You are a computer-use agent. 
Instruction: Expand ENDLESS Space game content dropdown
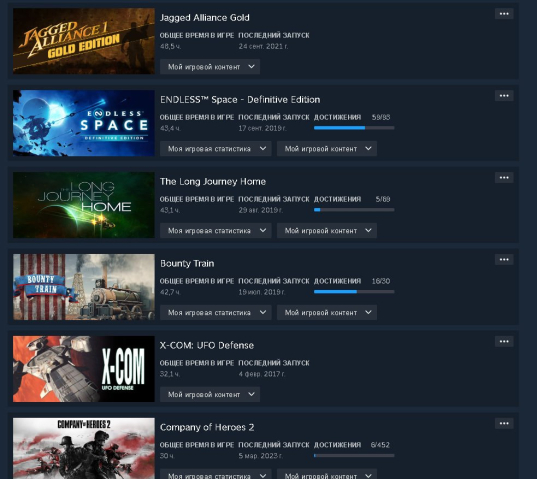tap(327, 149)
